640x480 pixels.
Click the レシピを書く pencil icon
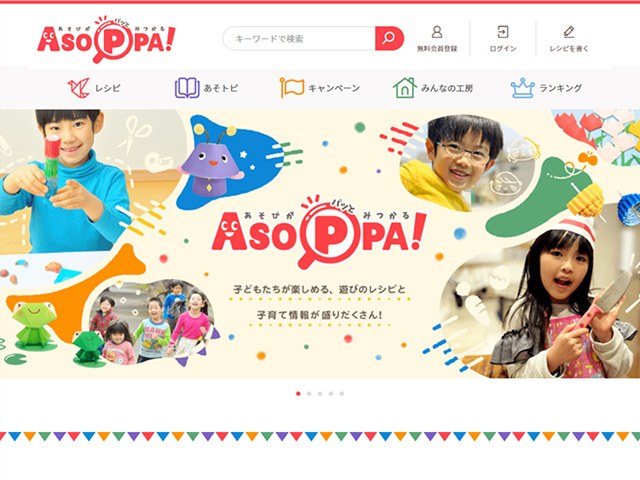(x=569, y=32)
